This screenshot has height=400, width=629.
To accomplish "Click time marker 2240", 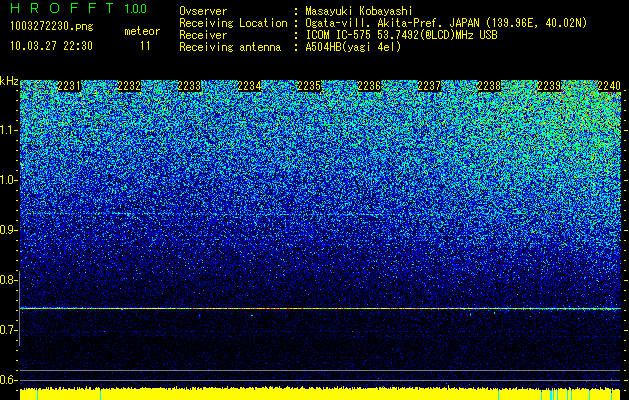I will 609,86.
